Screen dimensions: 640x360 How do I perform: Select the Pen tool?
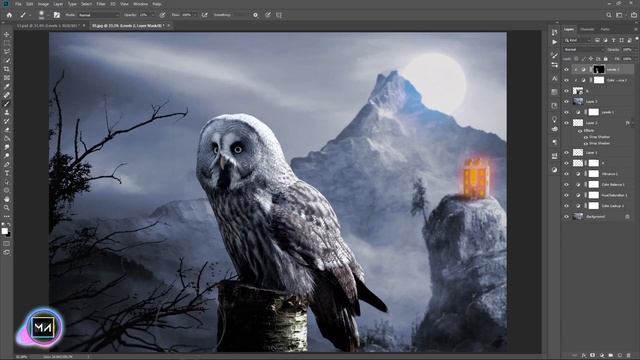pyautogui.click(x=7, y=164)
